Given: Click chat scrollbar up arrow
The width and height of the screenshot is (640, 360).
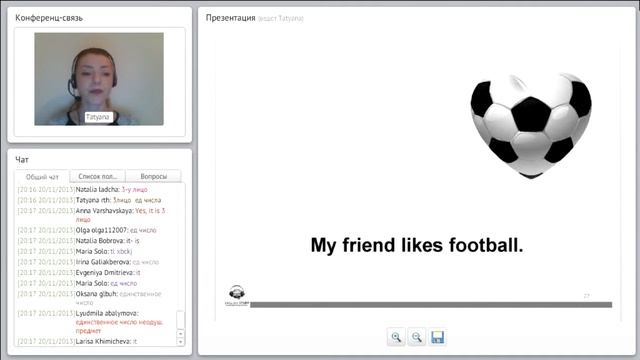Looking at the screenshot, I should tap(180, 333).
